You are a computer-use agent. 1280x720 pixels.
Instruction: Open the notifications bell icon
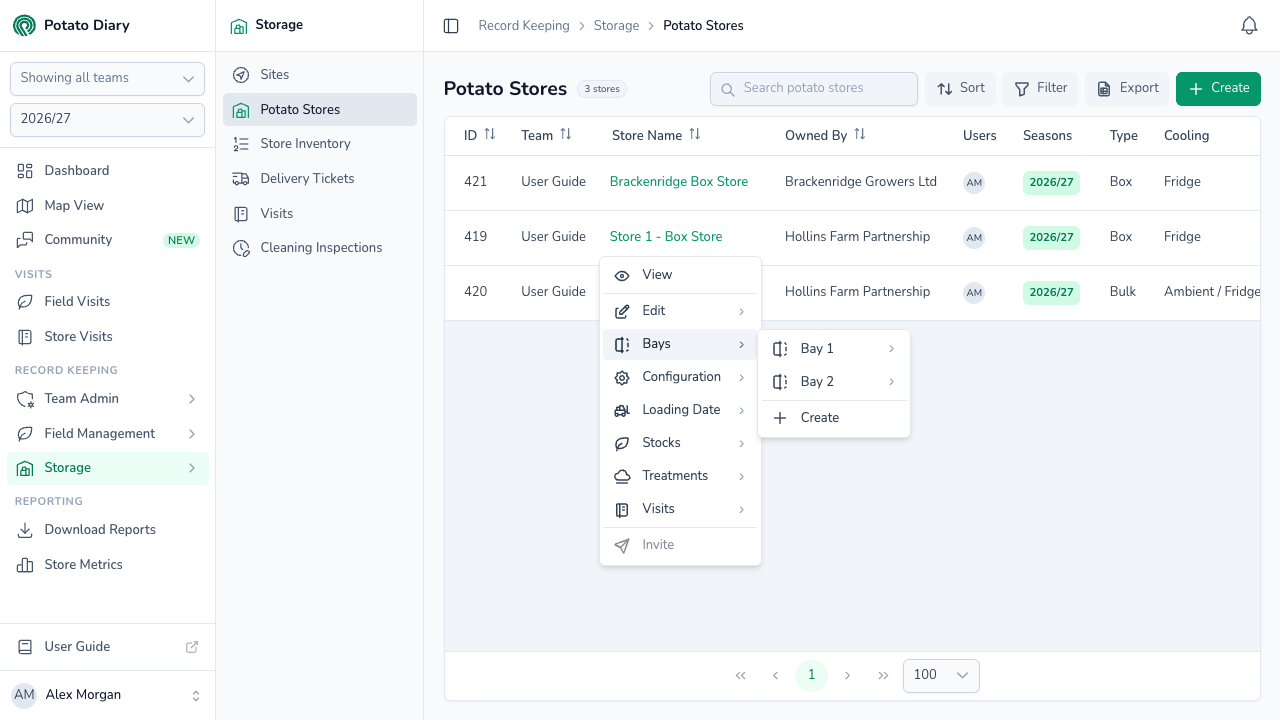tap(1249, 26)
